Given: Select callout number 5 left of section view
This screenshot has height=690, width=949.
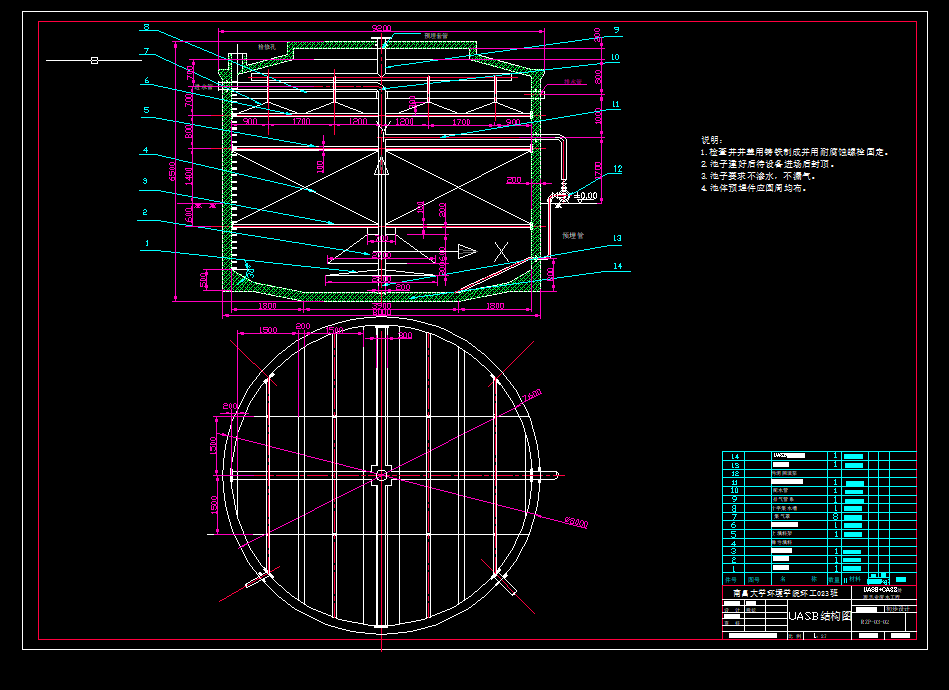Looking at the screenshot, I should pos(146,110).
